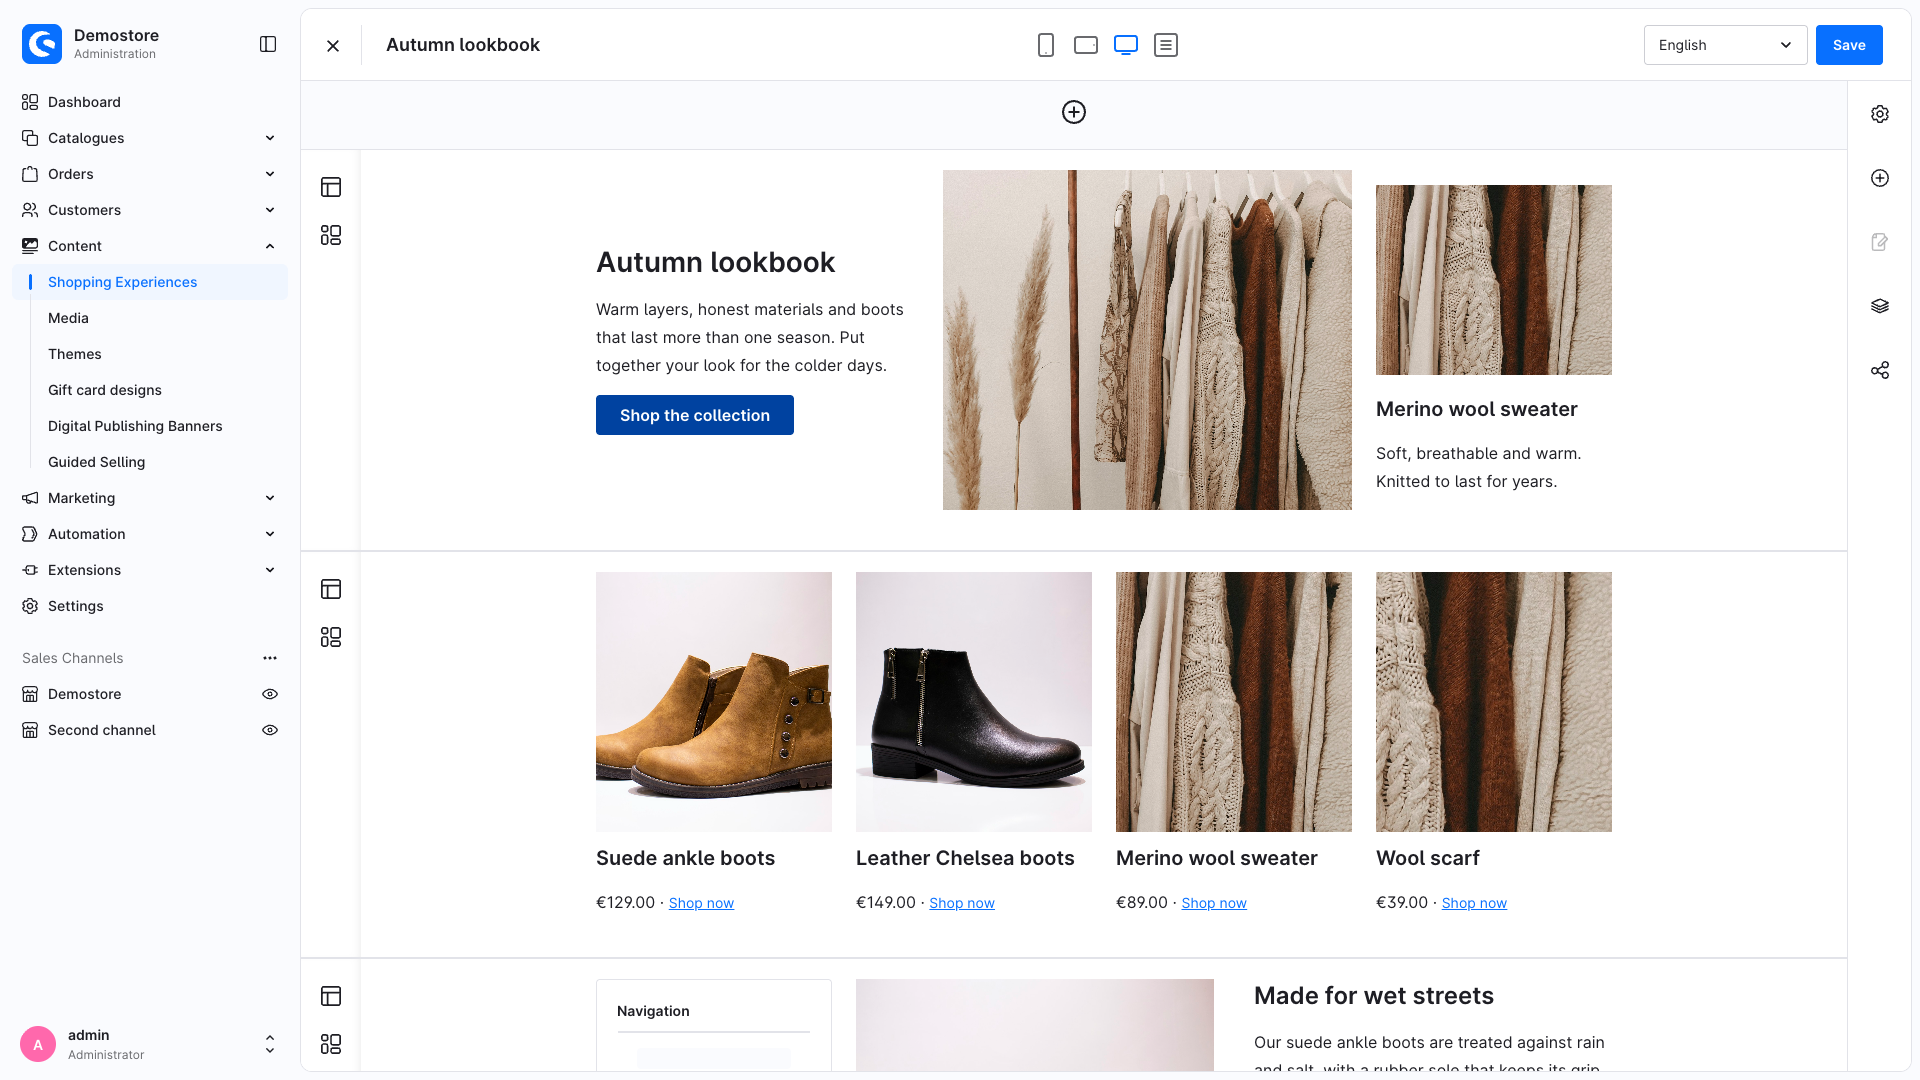Open blocks grid icon beside product row
The width and height of the screenshot is (1920, 1080).
click(331, 637)
